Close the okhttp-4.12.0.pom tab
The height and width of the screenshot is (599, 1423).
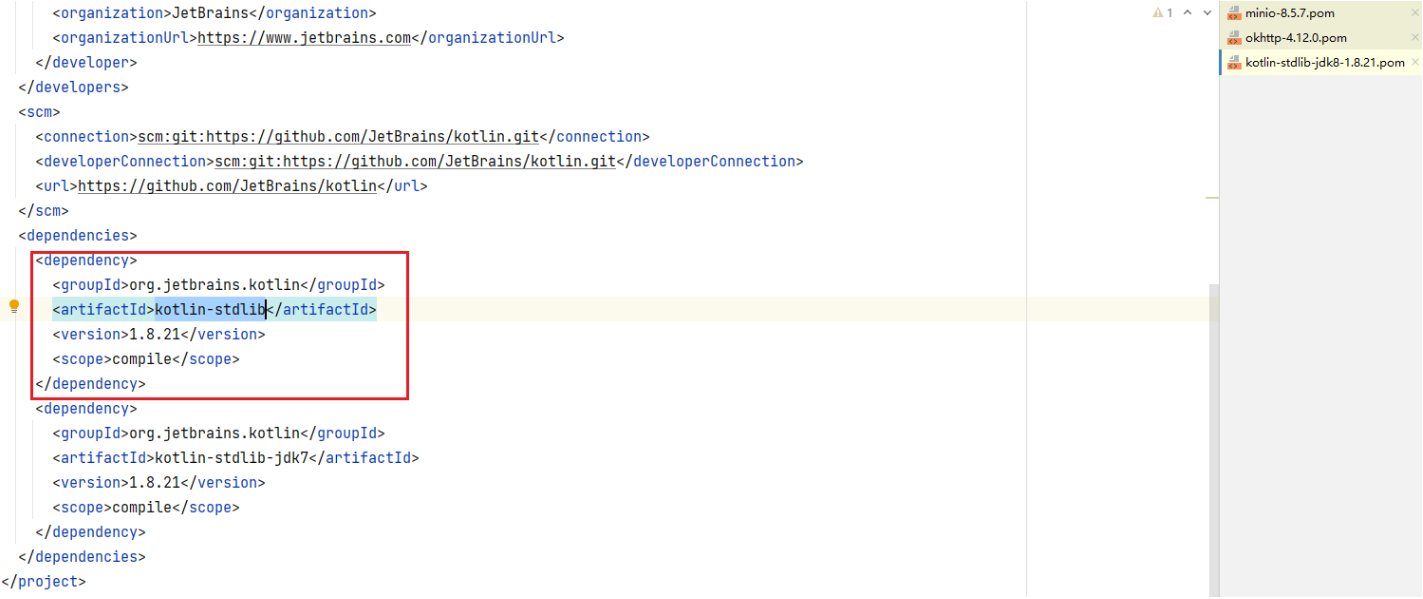(1414, 38)
